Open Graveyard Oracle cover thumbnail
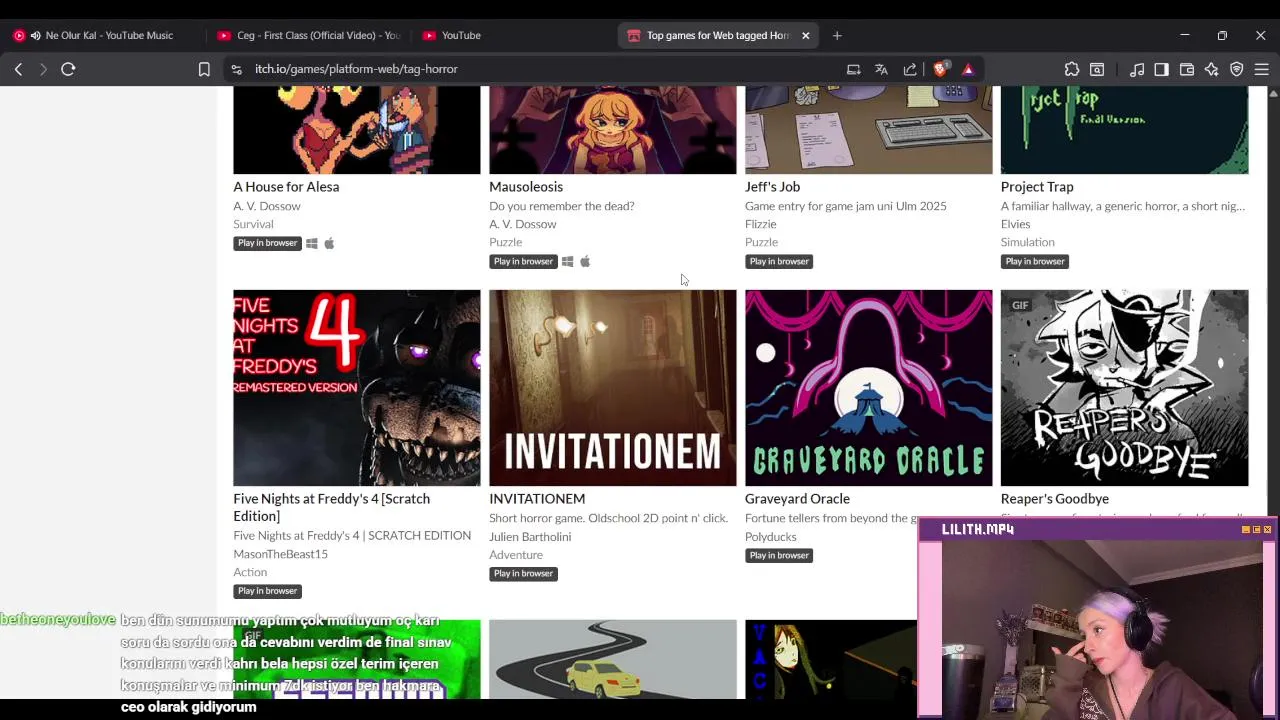1280x720 pixels. [869, 388]
